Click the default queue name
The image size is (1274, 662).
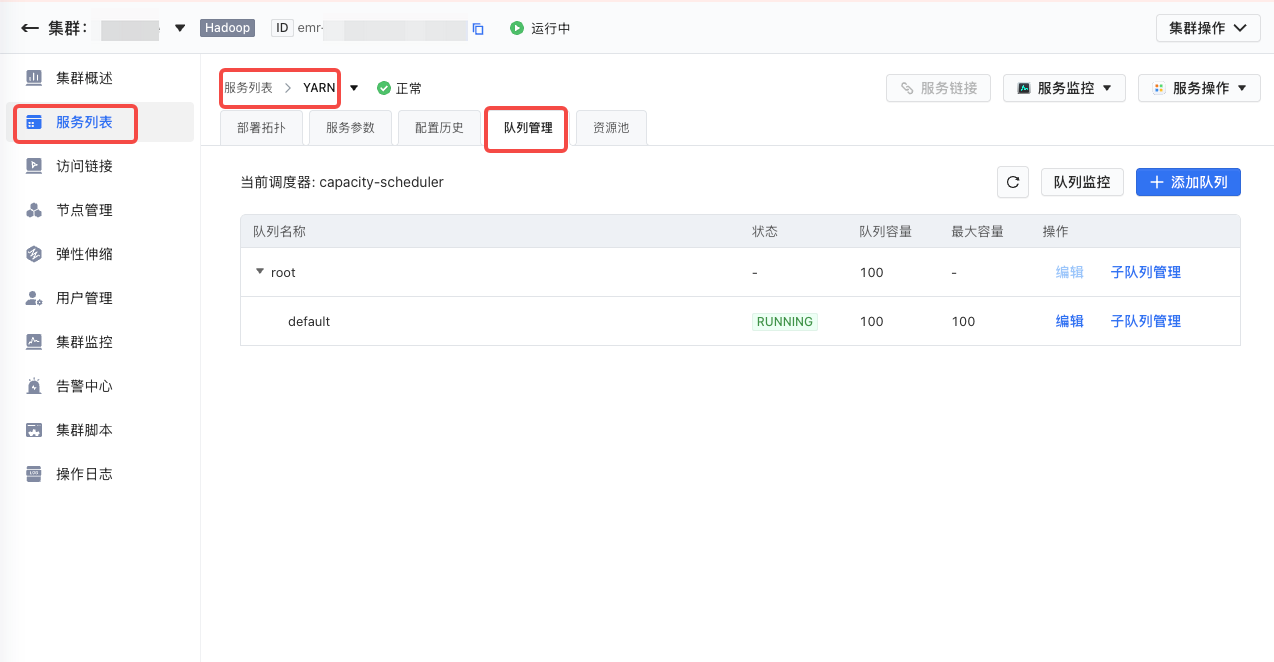click(x=309, y=321)
